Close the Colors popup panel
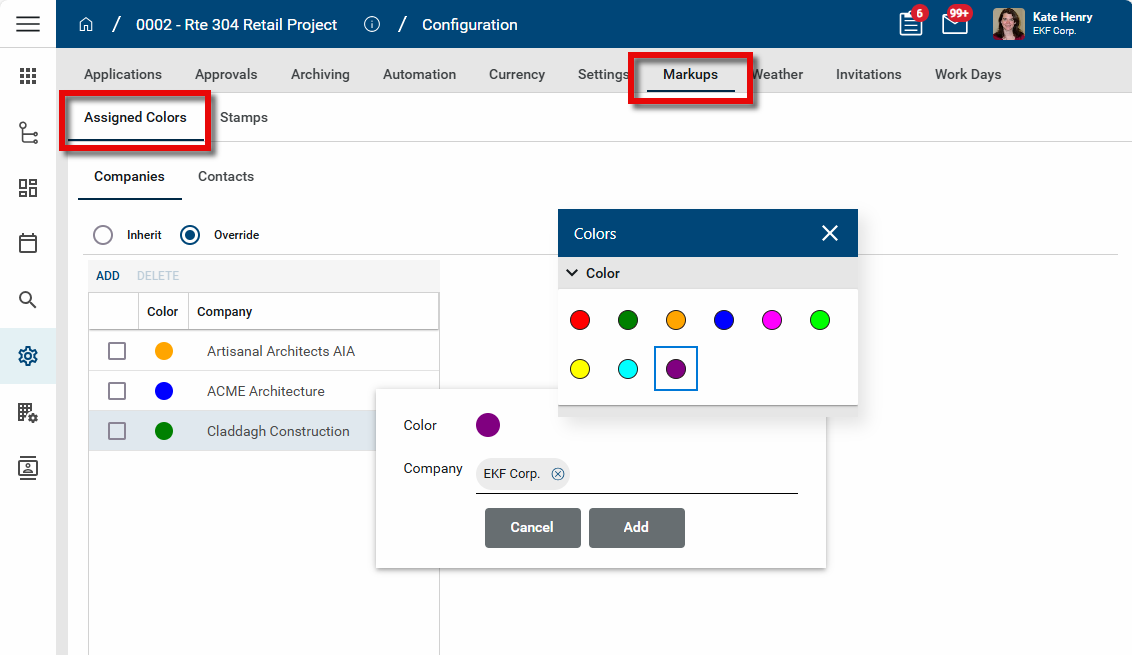1132x655 pixels. click(x=829, y=233)
